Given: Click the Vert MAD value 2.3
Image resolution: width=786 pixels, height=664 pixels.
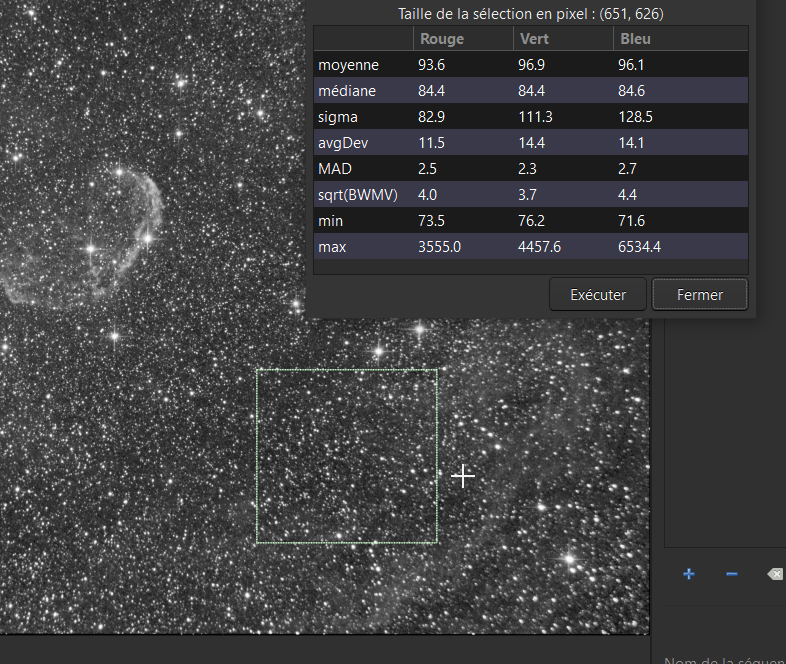Looking at the screenshot, I should point(527,169).
